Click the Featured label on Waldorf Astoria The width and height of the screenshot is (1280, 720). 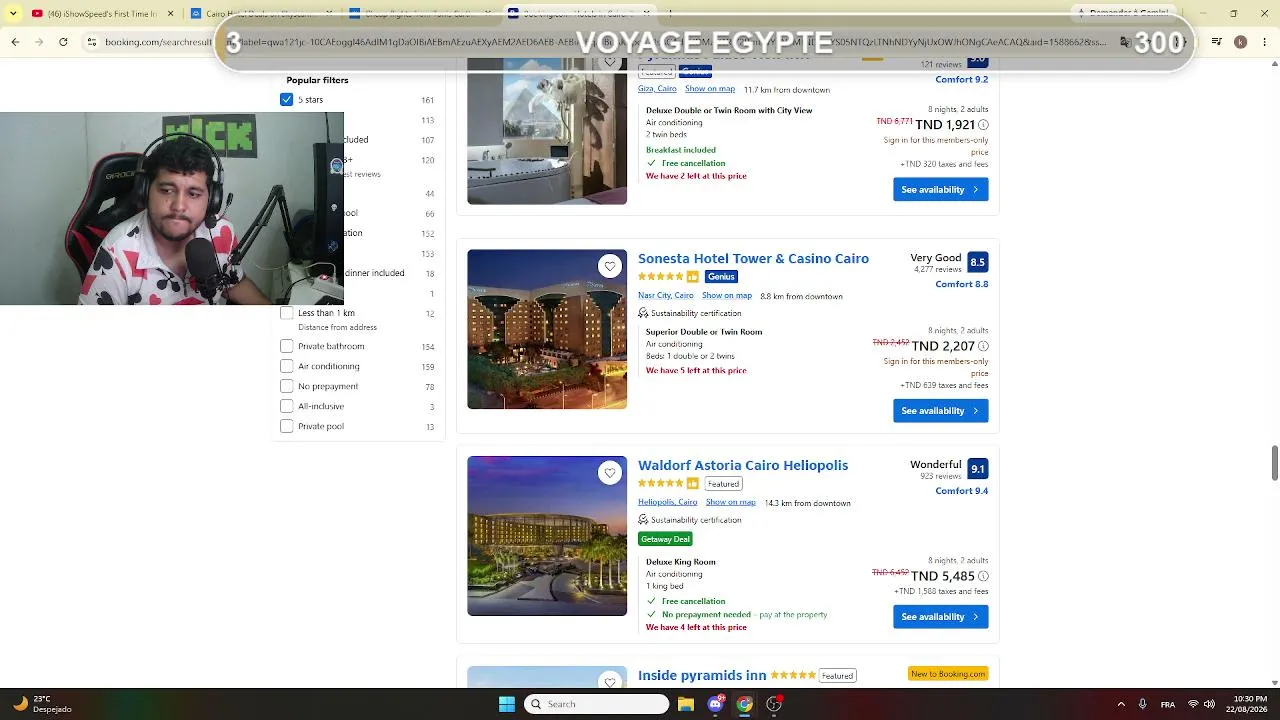tap(723, 484)
